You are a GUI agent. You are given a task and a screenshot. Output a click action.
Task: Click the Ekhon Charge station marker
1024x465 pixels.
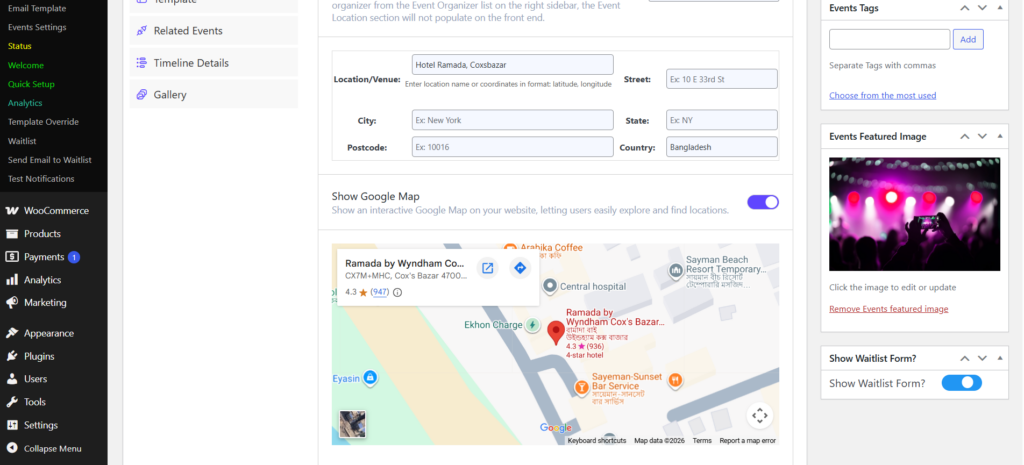click(533, 325)
